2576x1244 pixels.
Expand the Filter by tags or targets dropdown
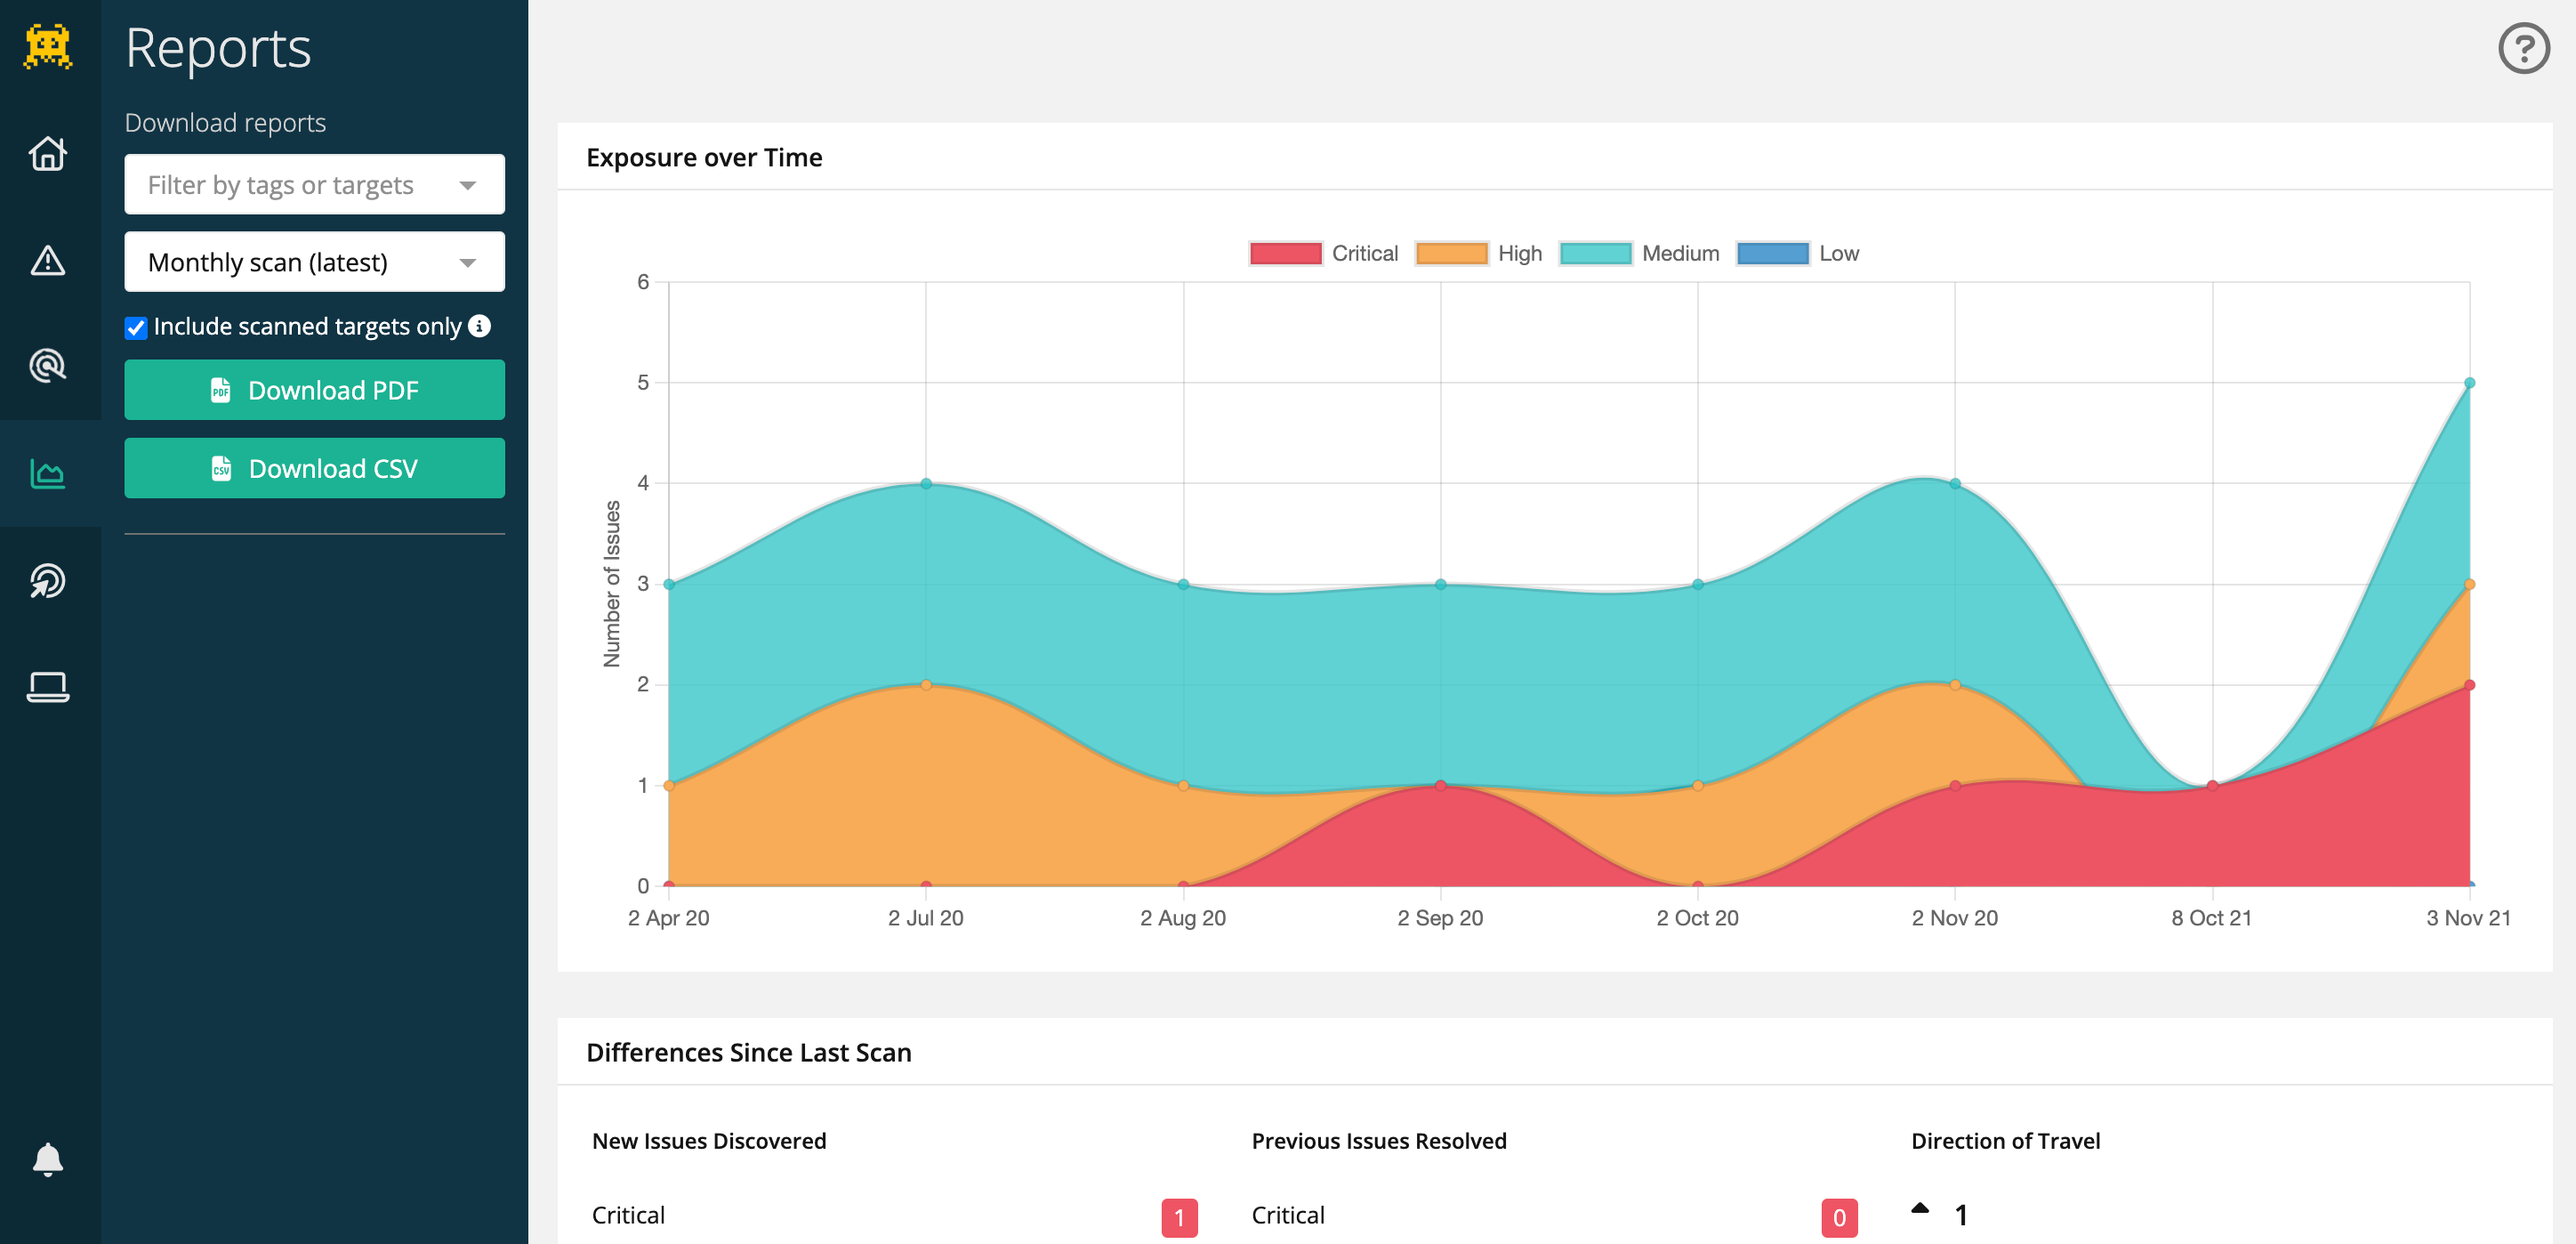point(314,185)
